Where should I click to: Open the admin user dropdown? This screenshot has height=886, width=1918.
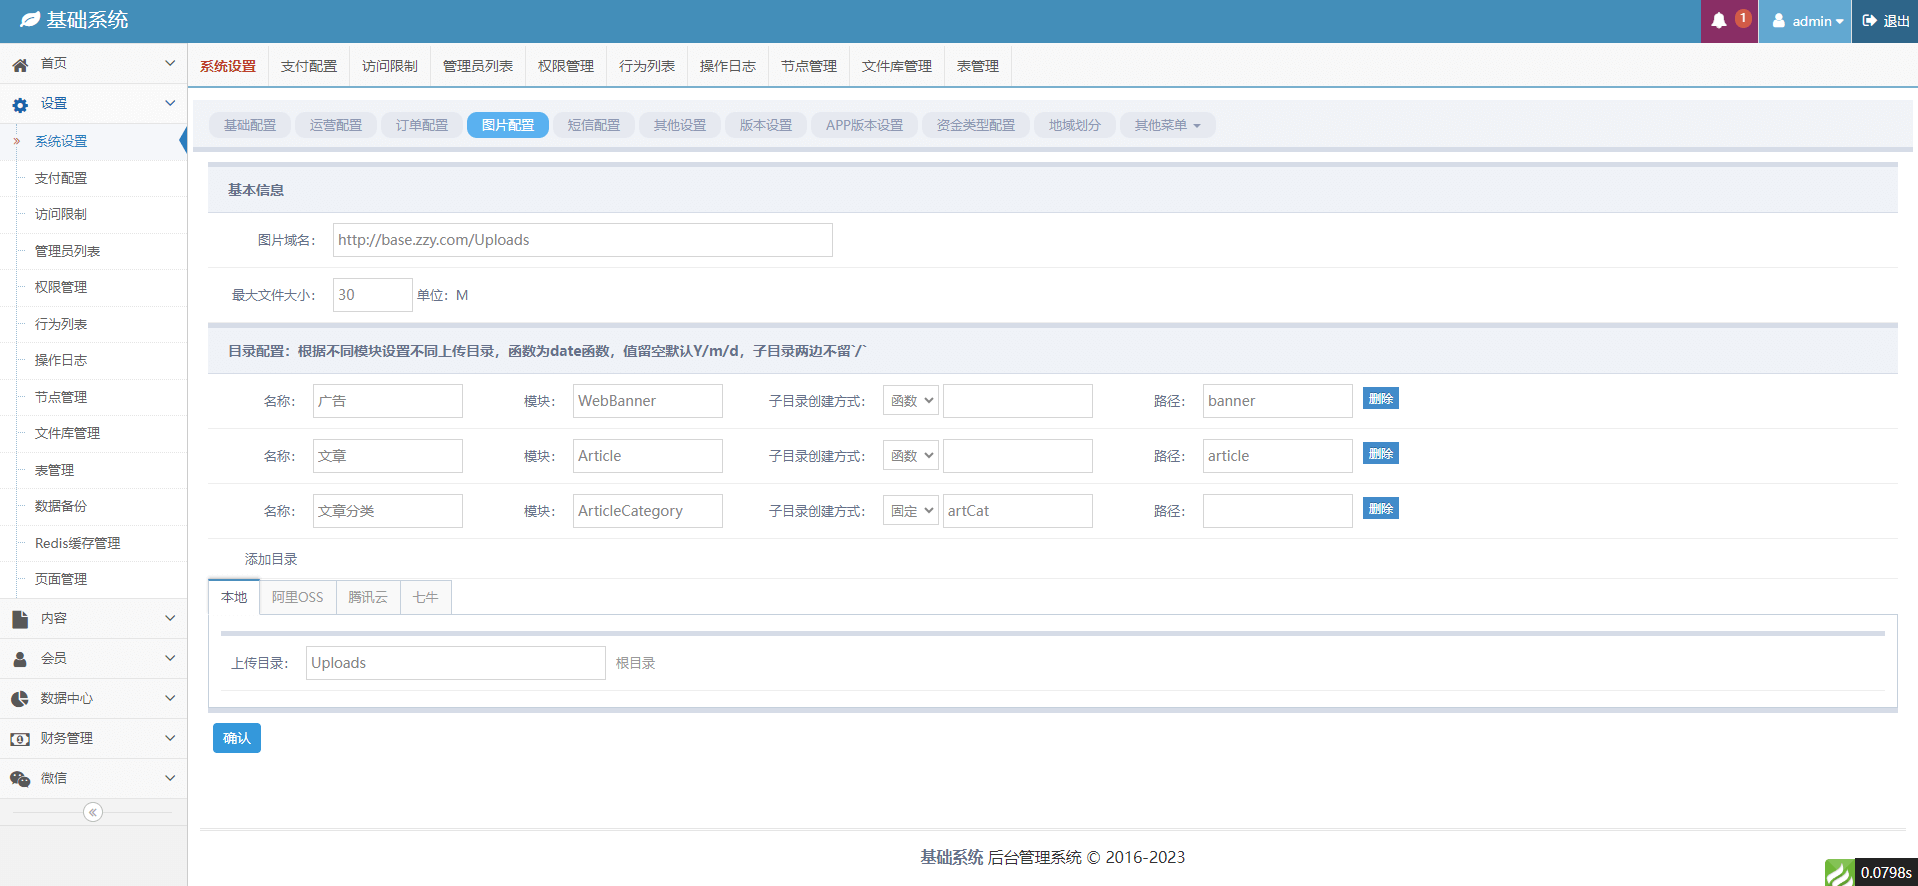[x=1808, y=21]
